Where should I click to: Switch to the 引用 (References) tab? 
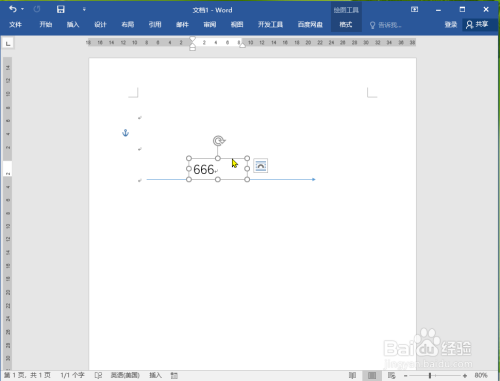point(155,24)
